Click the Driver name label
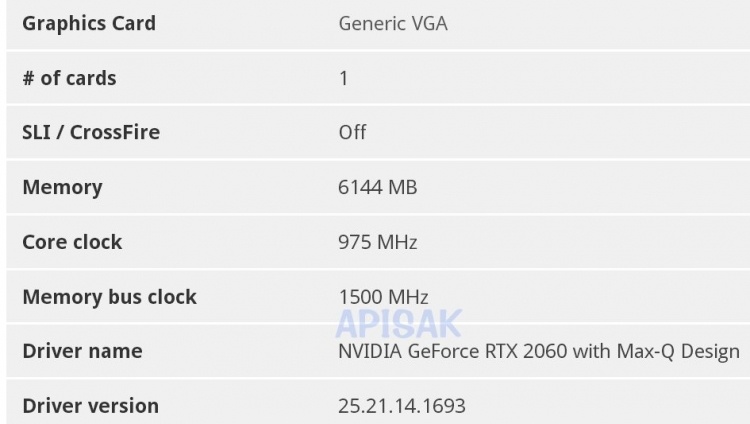This screenshot has width=750, height=424. 82,351
